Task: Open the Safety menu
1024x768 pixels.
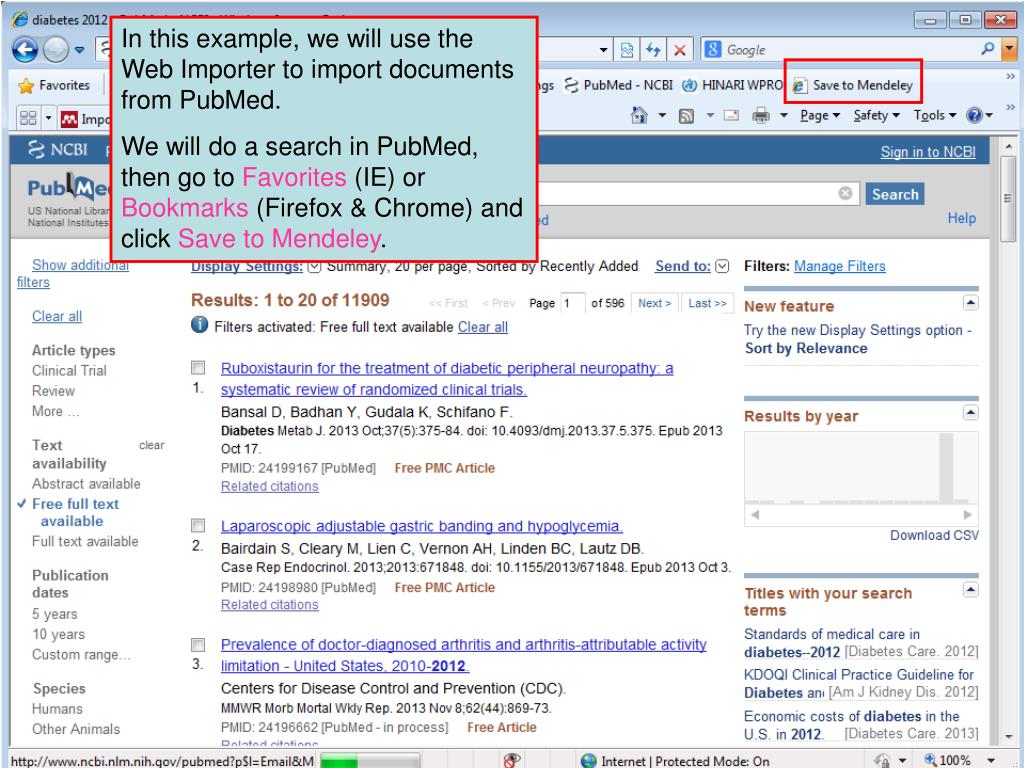Action: [876, 116]
